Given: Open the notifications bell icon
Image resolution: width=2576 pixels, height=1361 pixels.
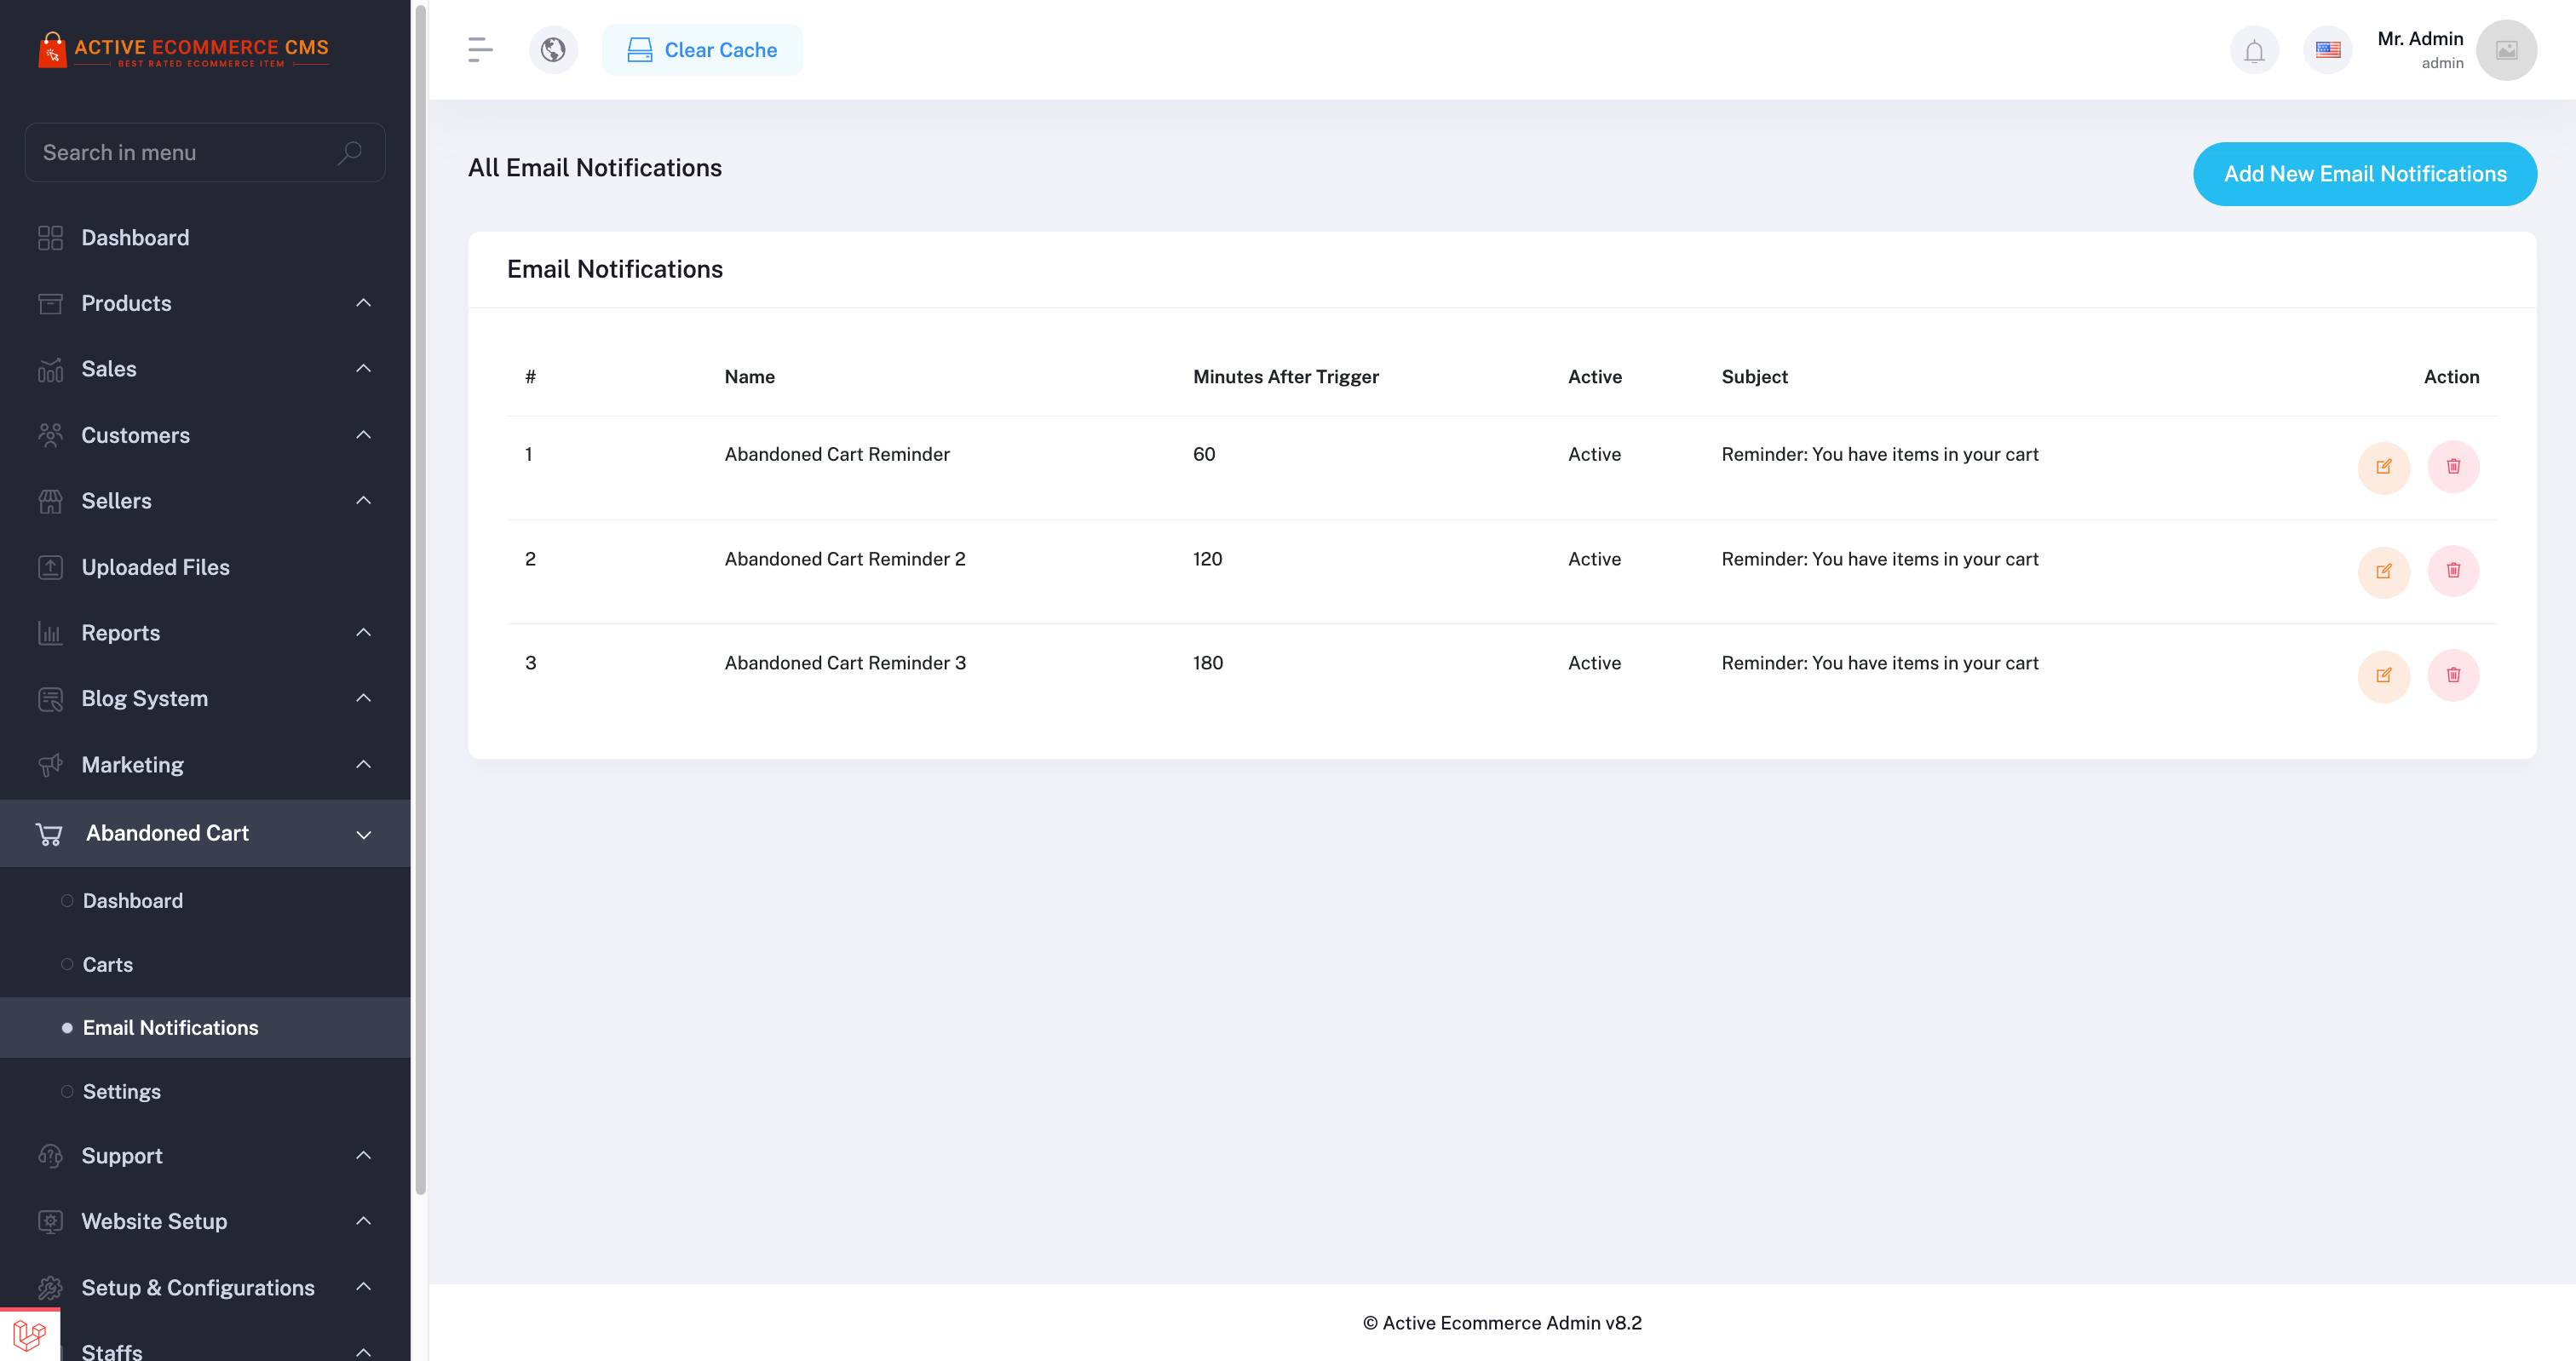Looking at the screenshot, I should pos(2253,50).
